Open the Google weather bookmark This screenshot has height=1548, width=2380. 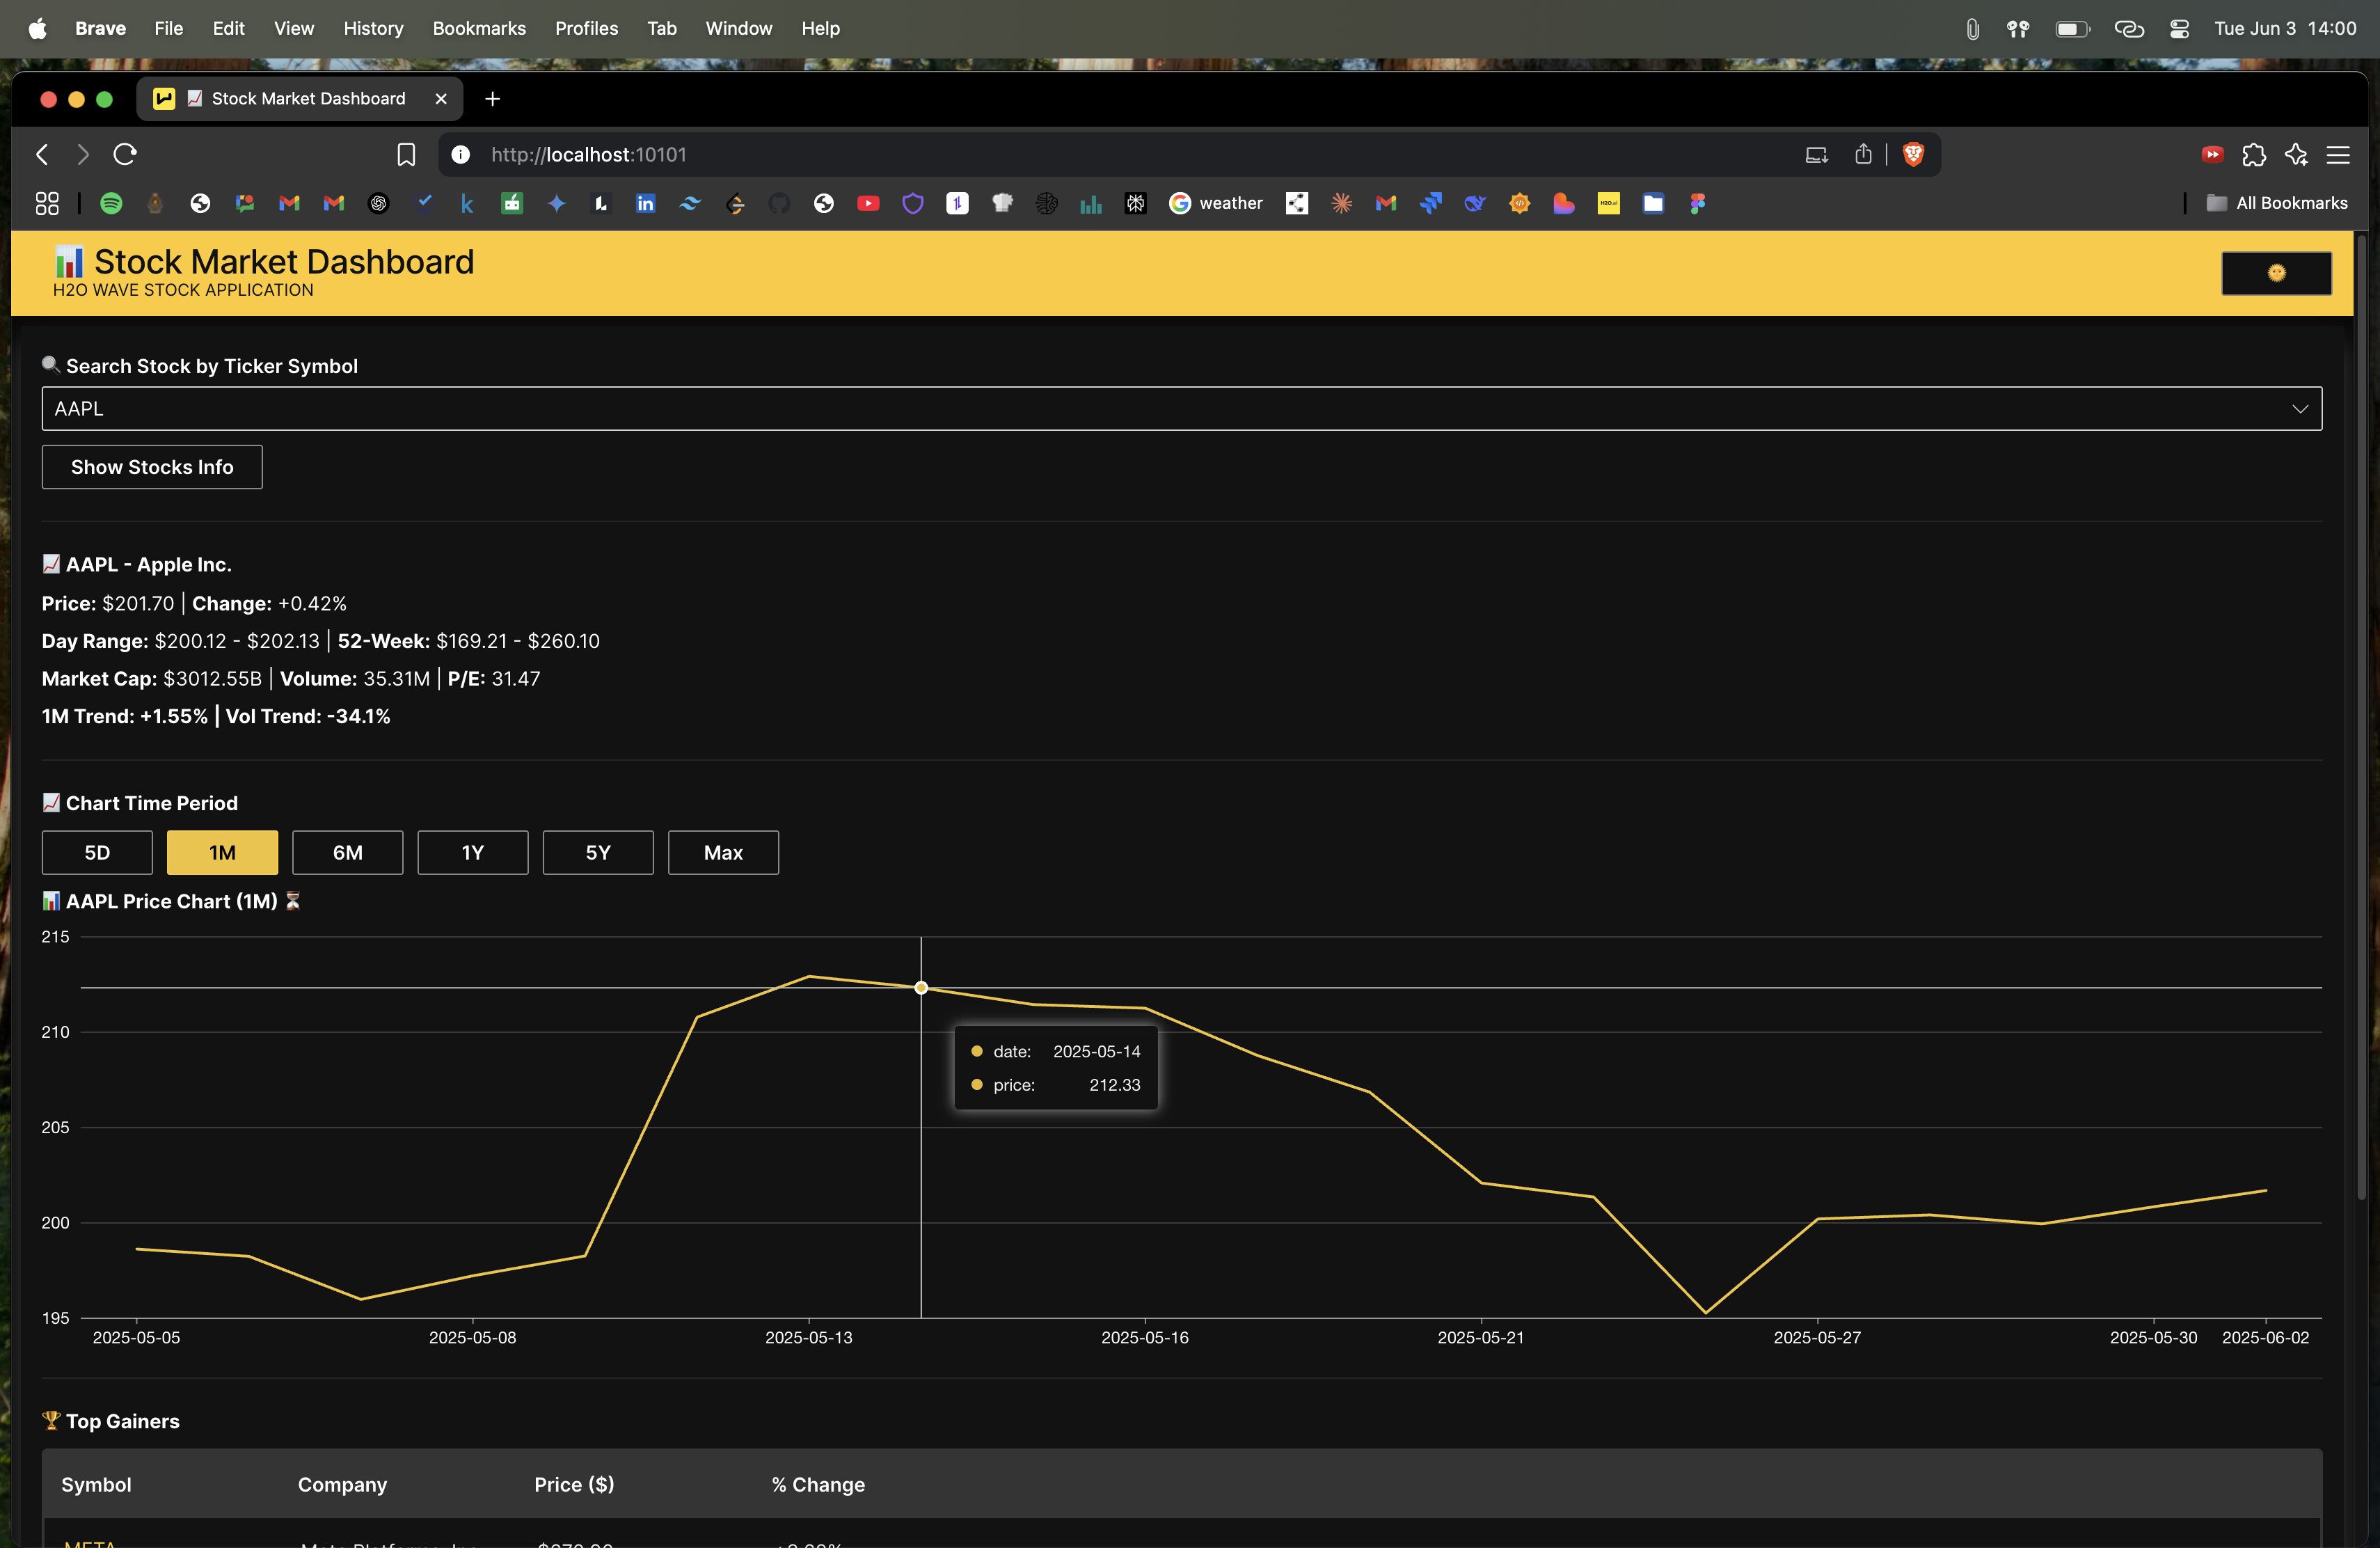[x=1215, y=203]
